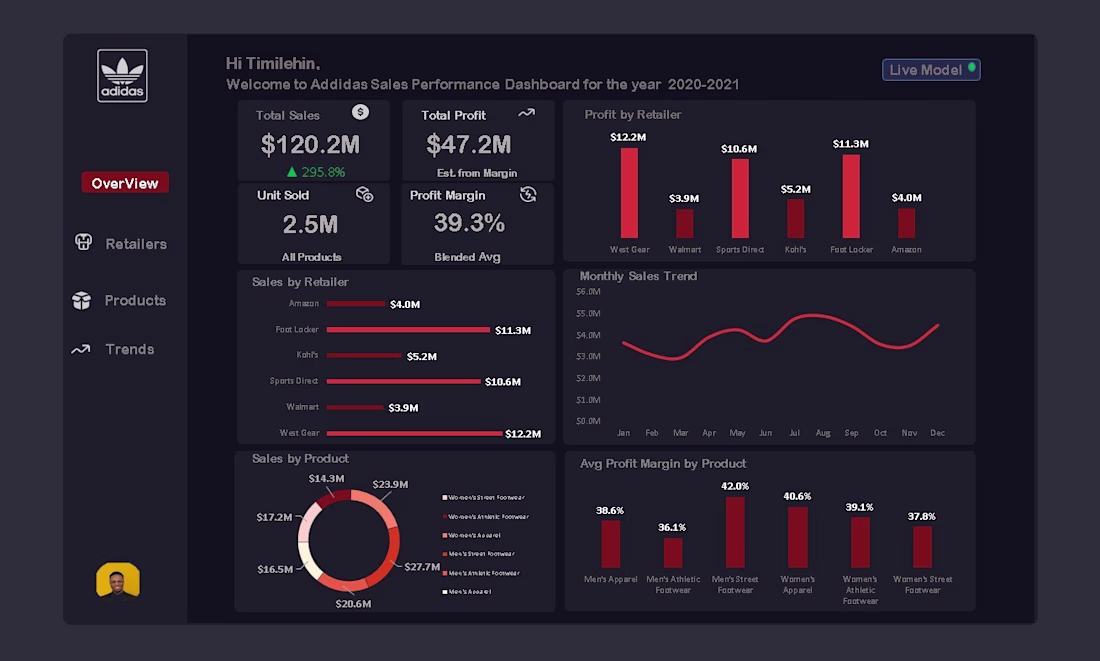Click the Women's Athletic Footwear 39.1% bar
Screen dimensions: 1100x661
coord(860,542)
